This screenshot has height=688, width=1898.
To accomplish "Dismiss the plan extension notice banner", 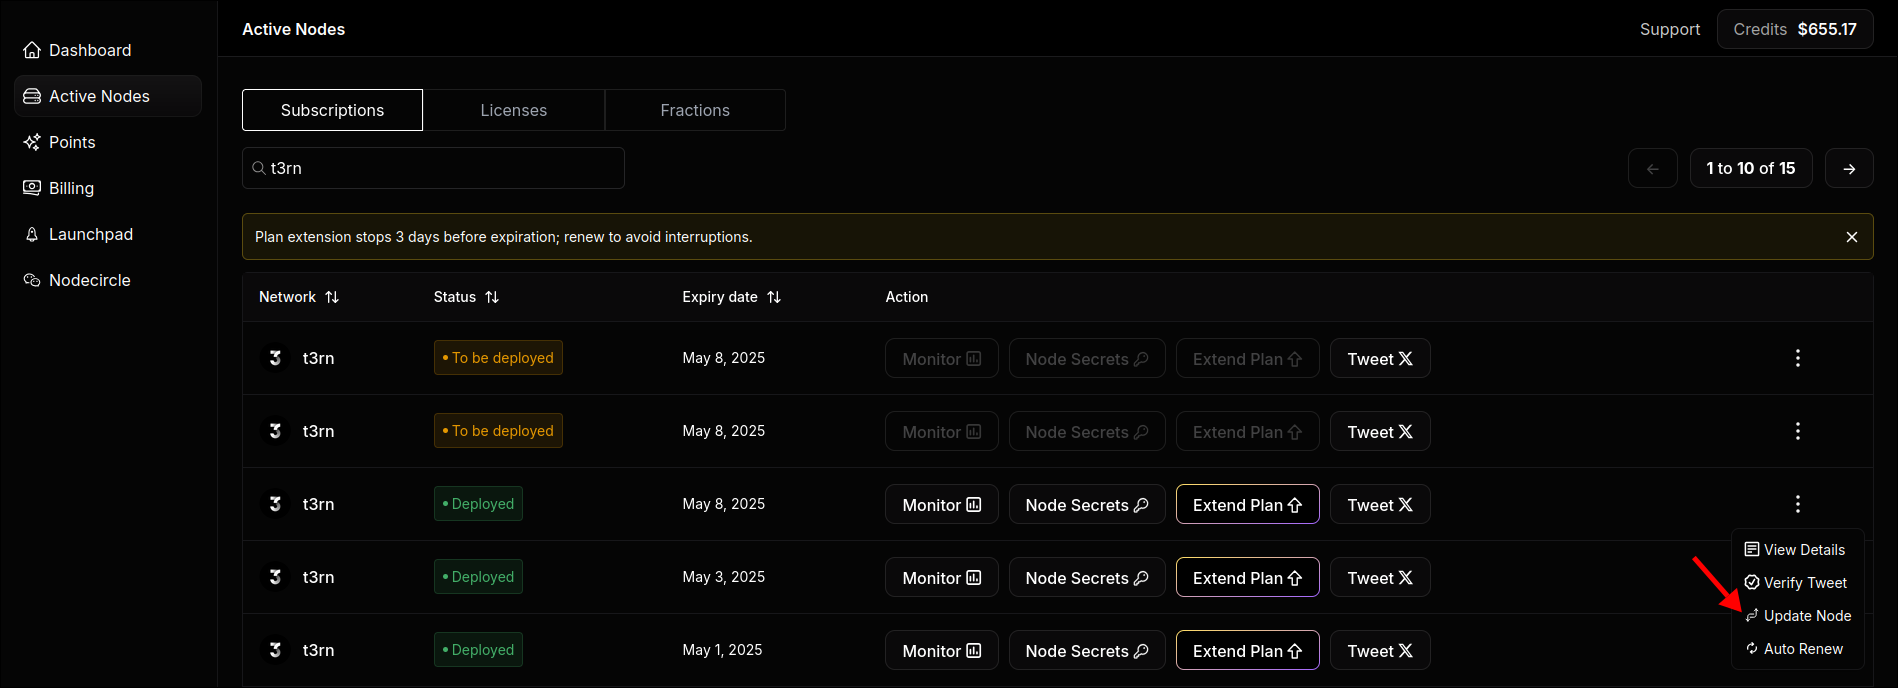I will click(1852, 237).
